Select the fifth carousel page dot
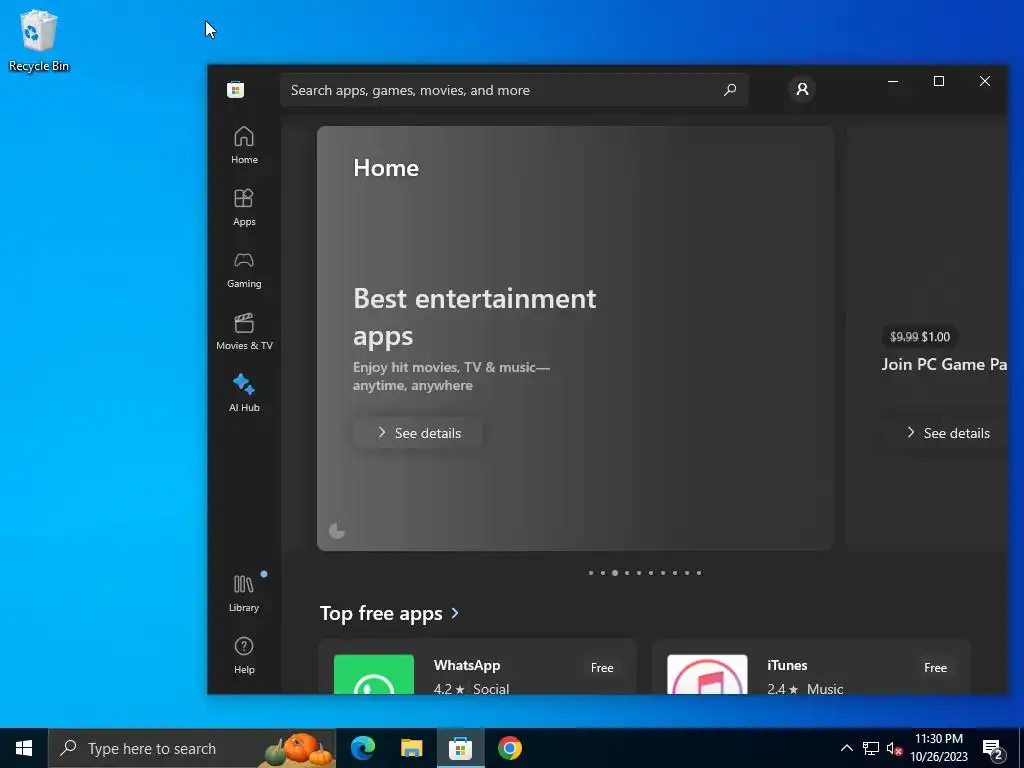Viewport: 1024px width, 768px height. 639,573
